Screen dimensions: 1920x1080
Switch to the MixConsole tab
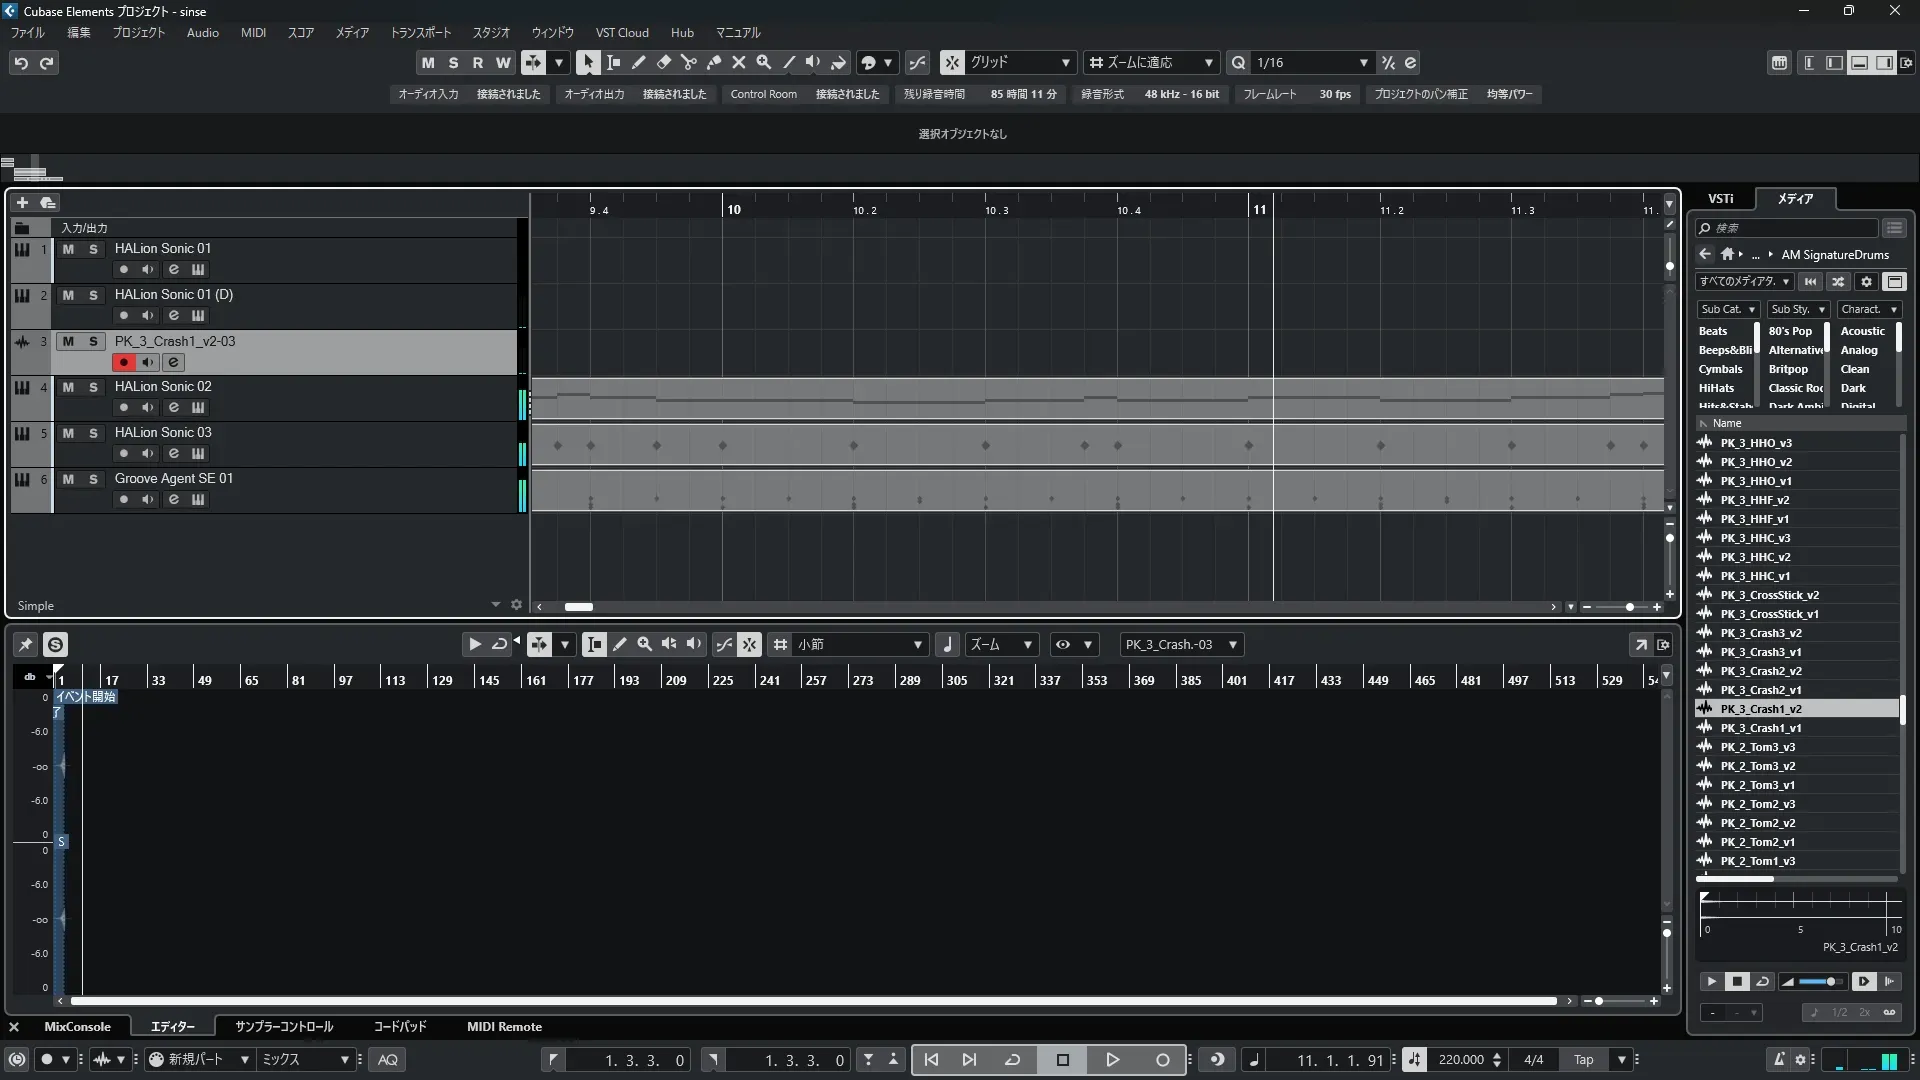click(x=77, y=1026)
